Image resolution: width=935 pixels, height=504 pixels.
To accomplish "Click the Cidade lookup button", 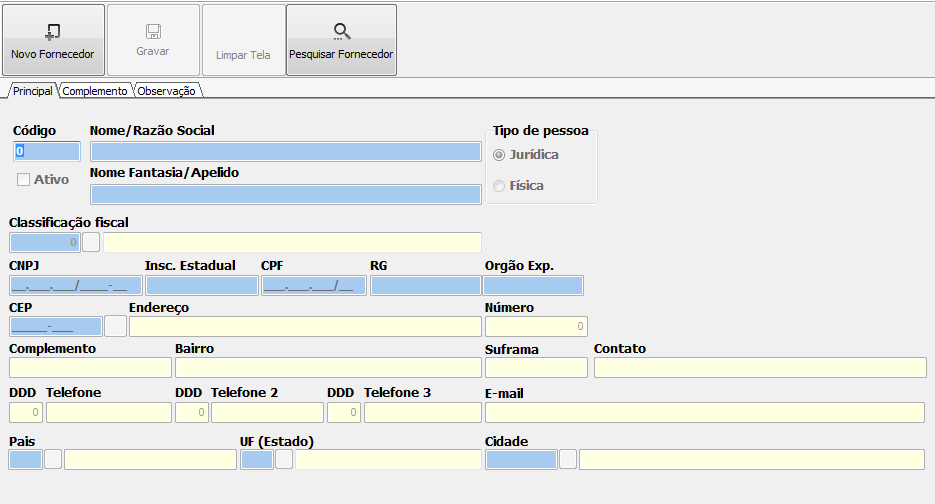I will (568, 459).
